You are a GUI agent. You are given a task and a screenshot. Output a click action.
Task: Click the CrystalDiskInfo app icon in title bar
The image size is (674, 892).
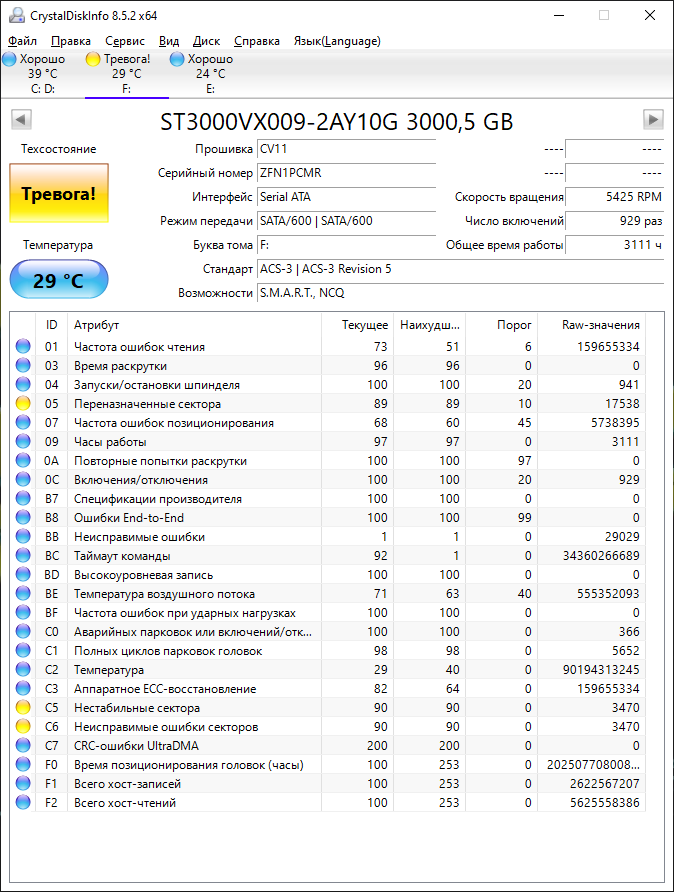pos(12,15)
